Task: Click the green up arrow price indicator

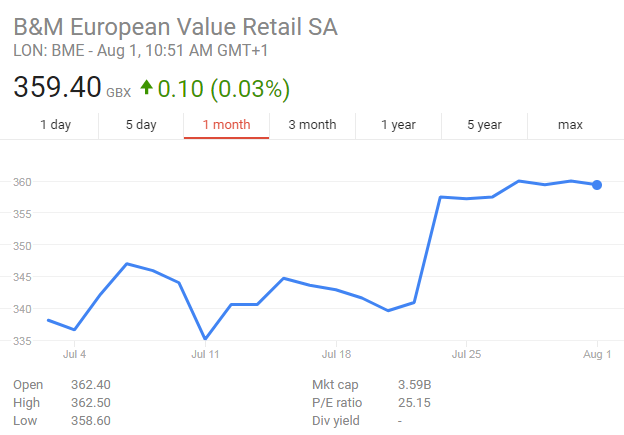Action: pos(146,88)
